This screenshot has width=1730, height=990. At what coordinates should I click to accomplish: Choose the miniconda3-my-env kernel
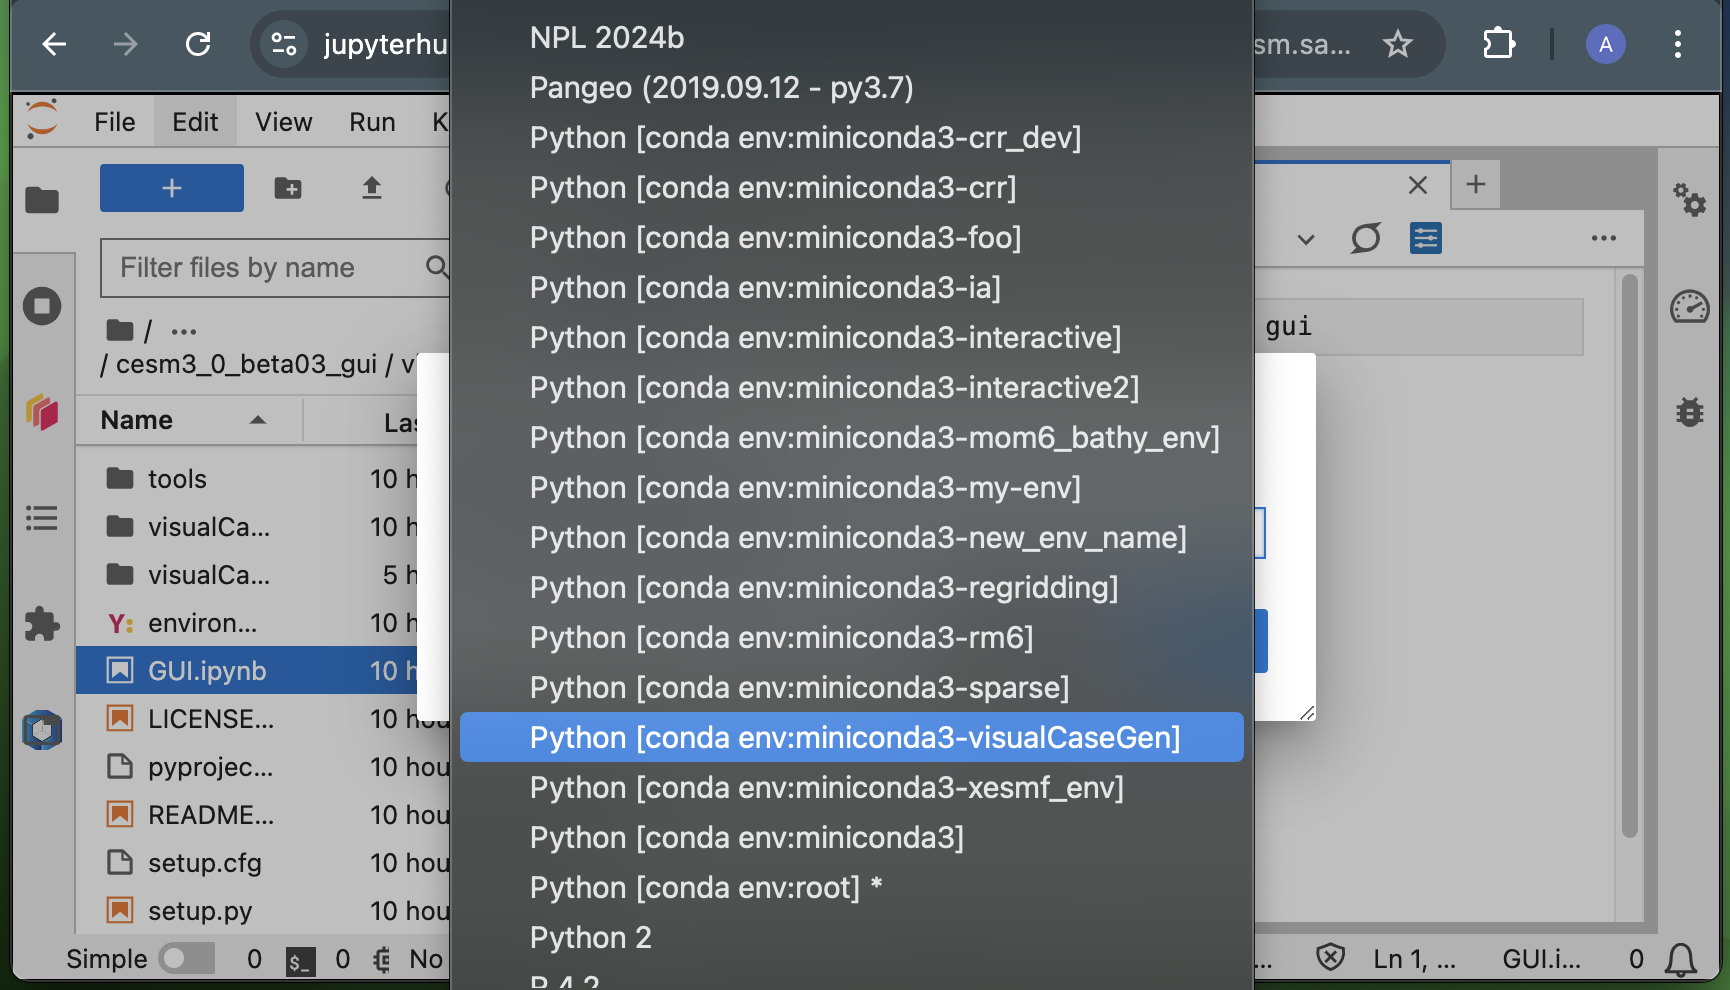click(852, 488)
